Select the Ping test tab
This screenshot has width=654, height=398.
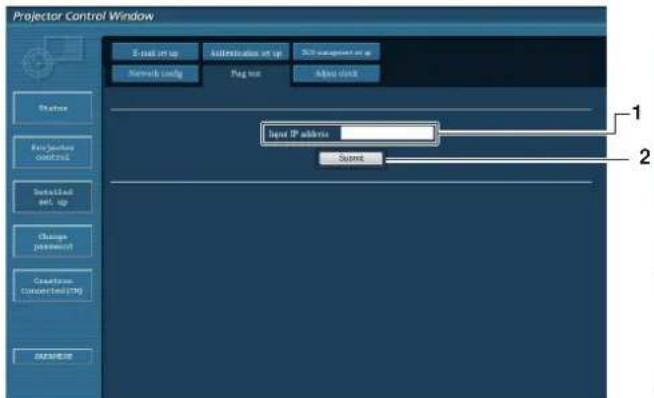246,74
